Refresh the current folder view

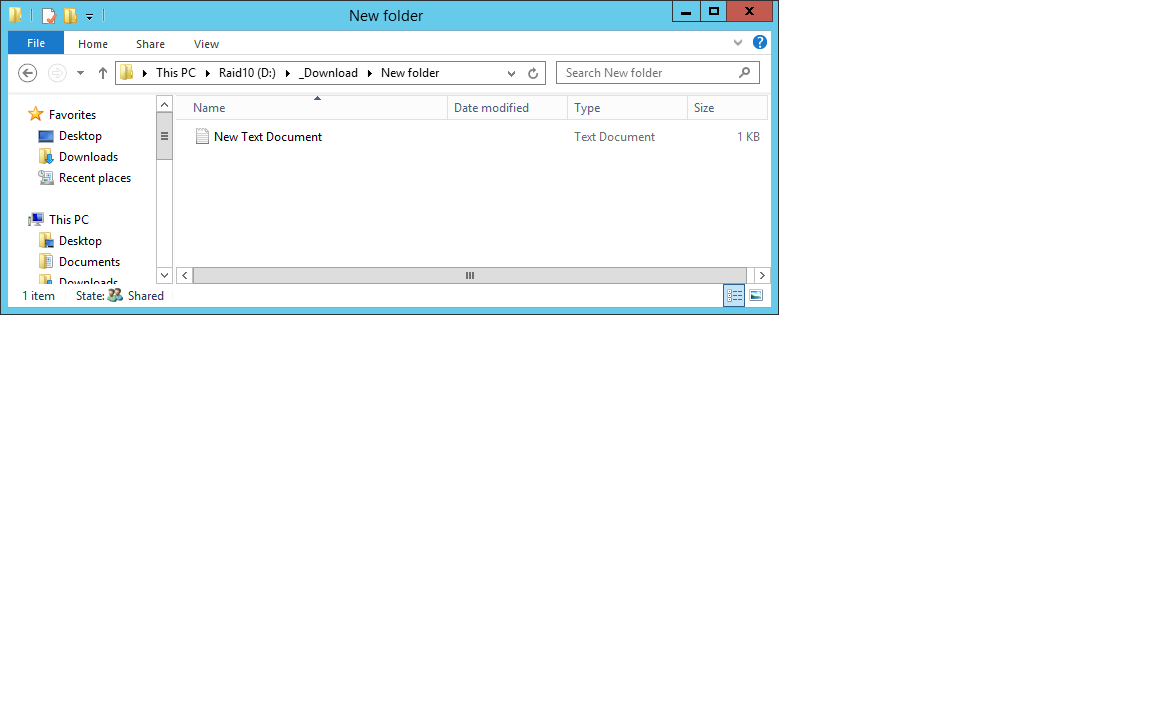pyautogui.click(x=533, y=73)
